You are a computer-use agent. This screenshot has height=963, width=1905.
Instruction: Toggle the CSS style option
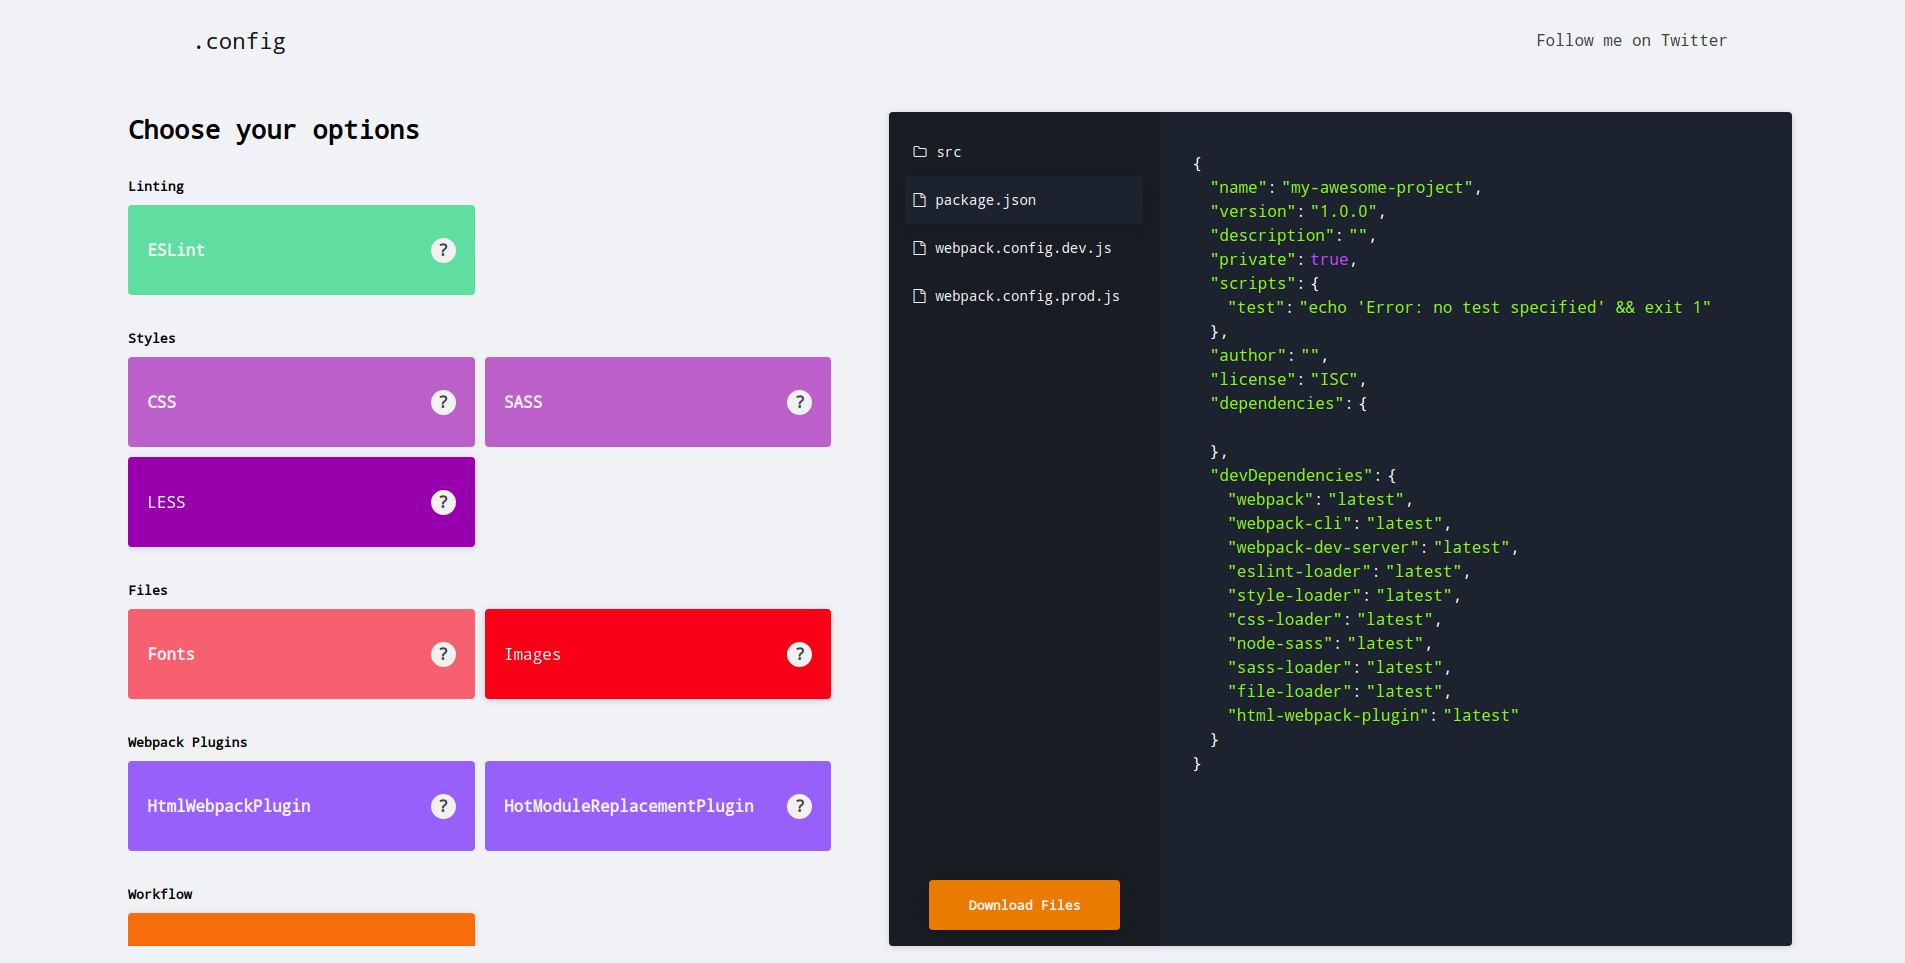301,402
